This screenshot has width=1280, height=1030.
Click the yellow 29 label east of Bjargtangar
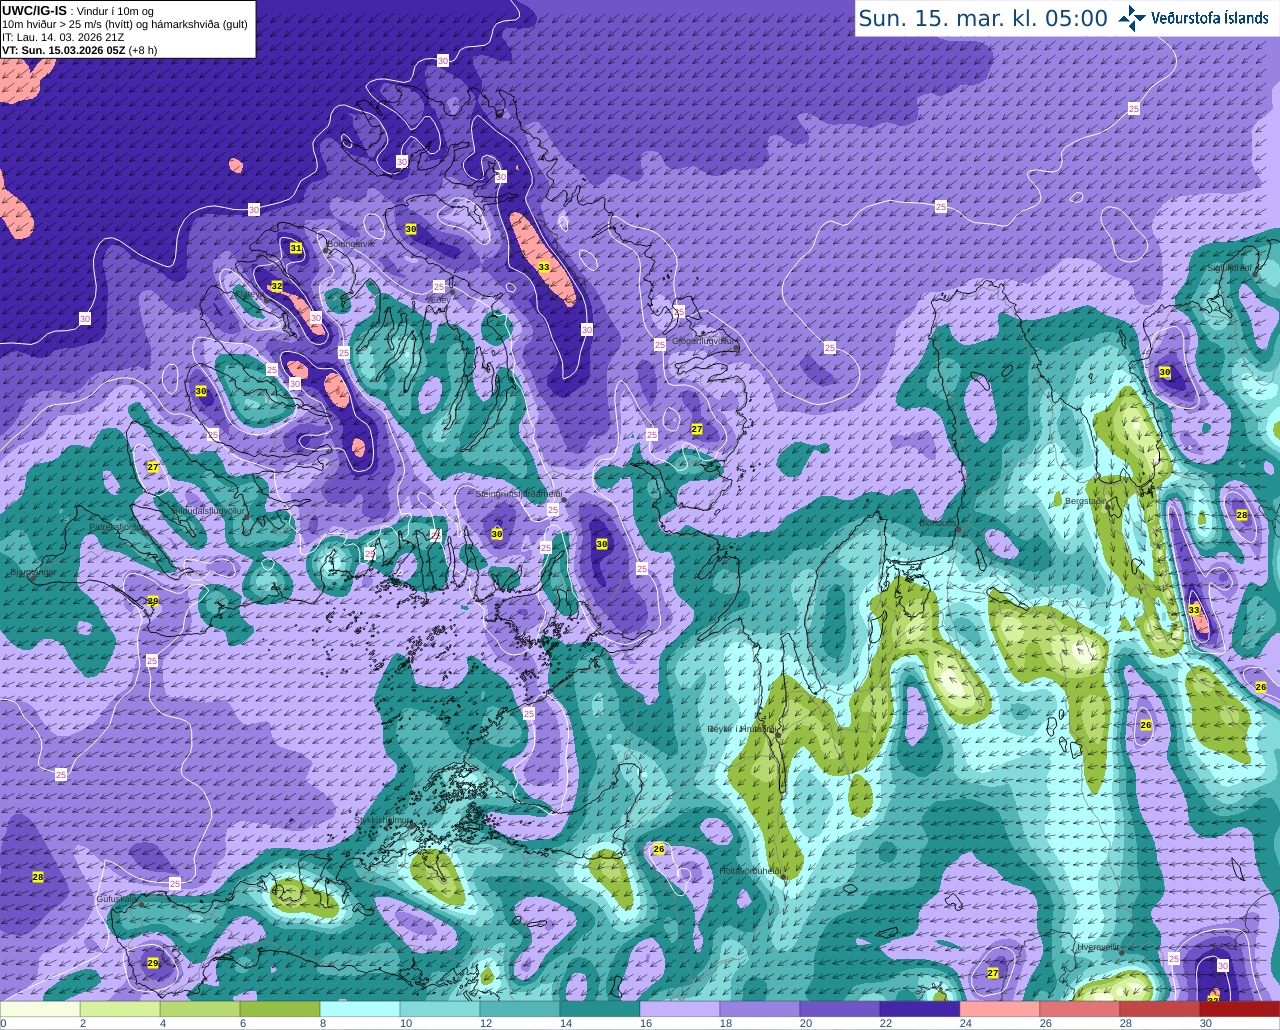coord(153,601)
